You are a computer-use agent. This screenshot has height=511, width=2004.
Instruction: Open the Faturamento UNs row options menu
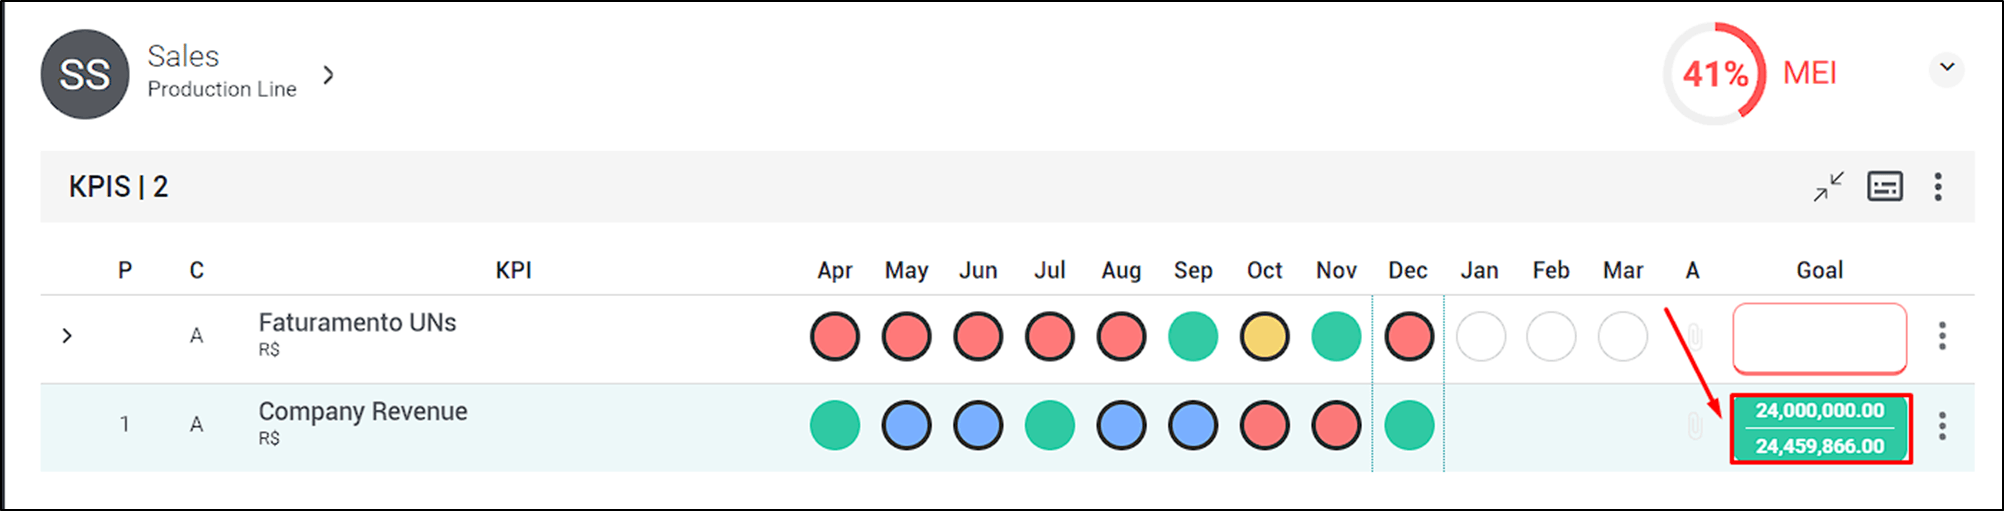tap(1942, 336)
